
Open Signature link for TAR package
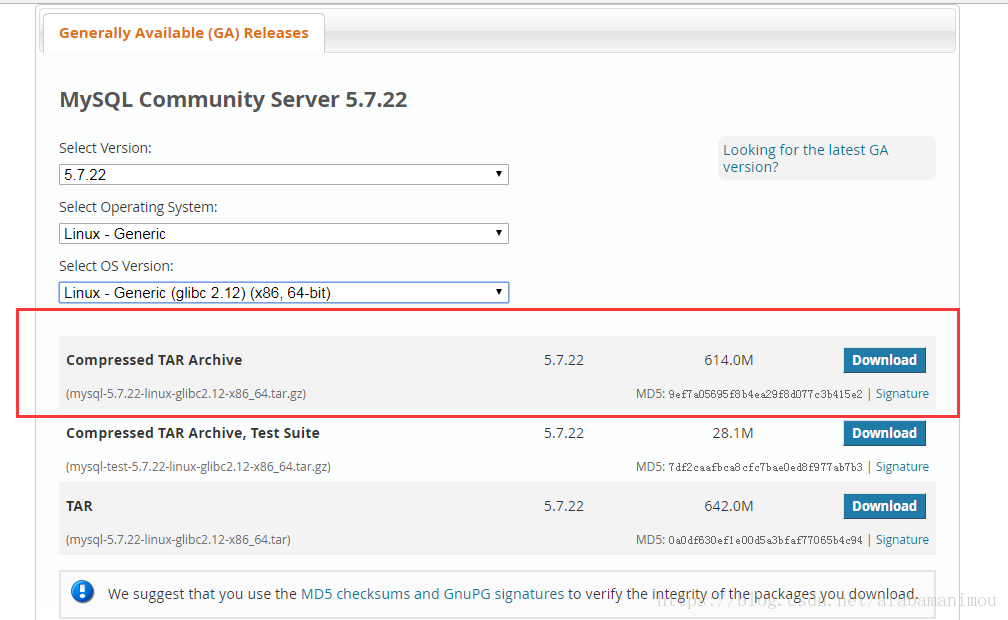tap(902, 540)
